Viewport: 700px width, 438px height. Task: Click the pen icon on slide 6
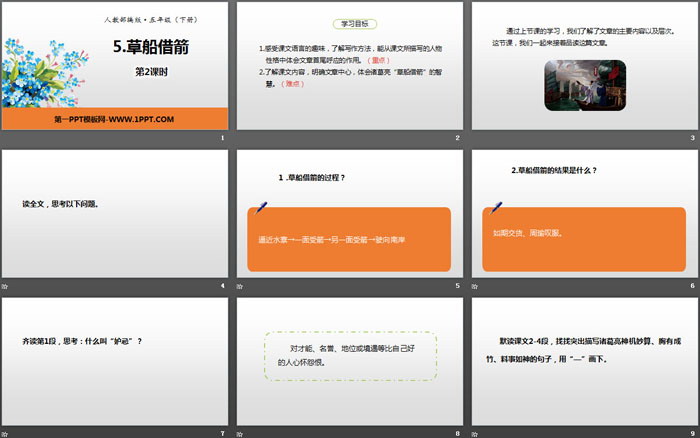[495, 207]
